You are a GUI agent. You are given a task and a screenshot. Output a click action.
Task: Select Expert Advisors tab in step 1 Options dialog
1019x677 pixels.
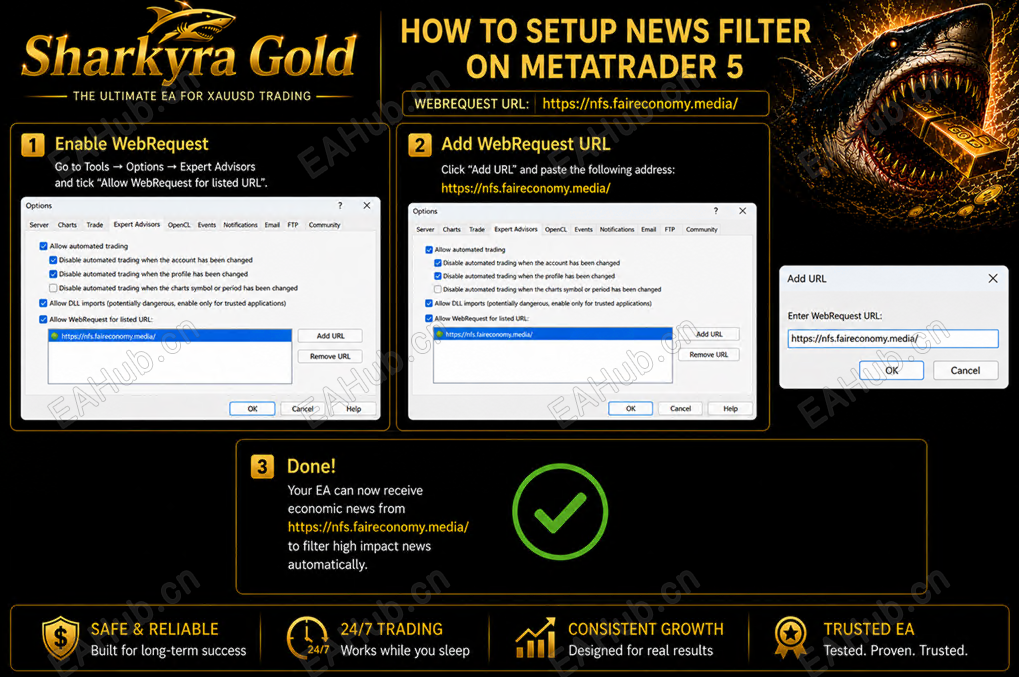point(136,224)
